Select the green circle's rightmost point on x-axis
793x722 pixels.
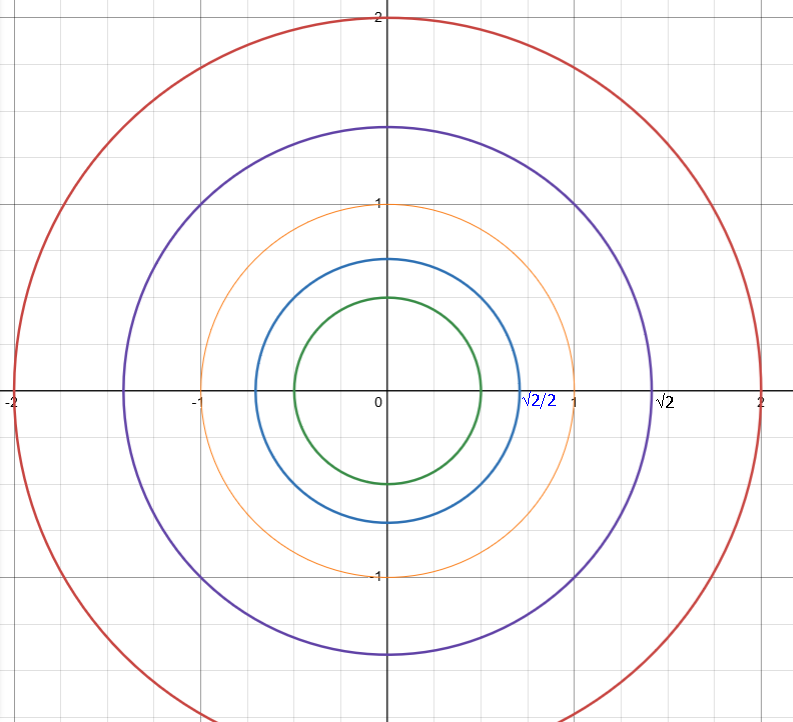click(x=481, y=390)
